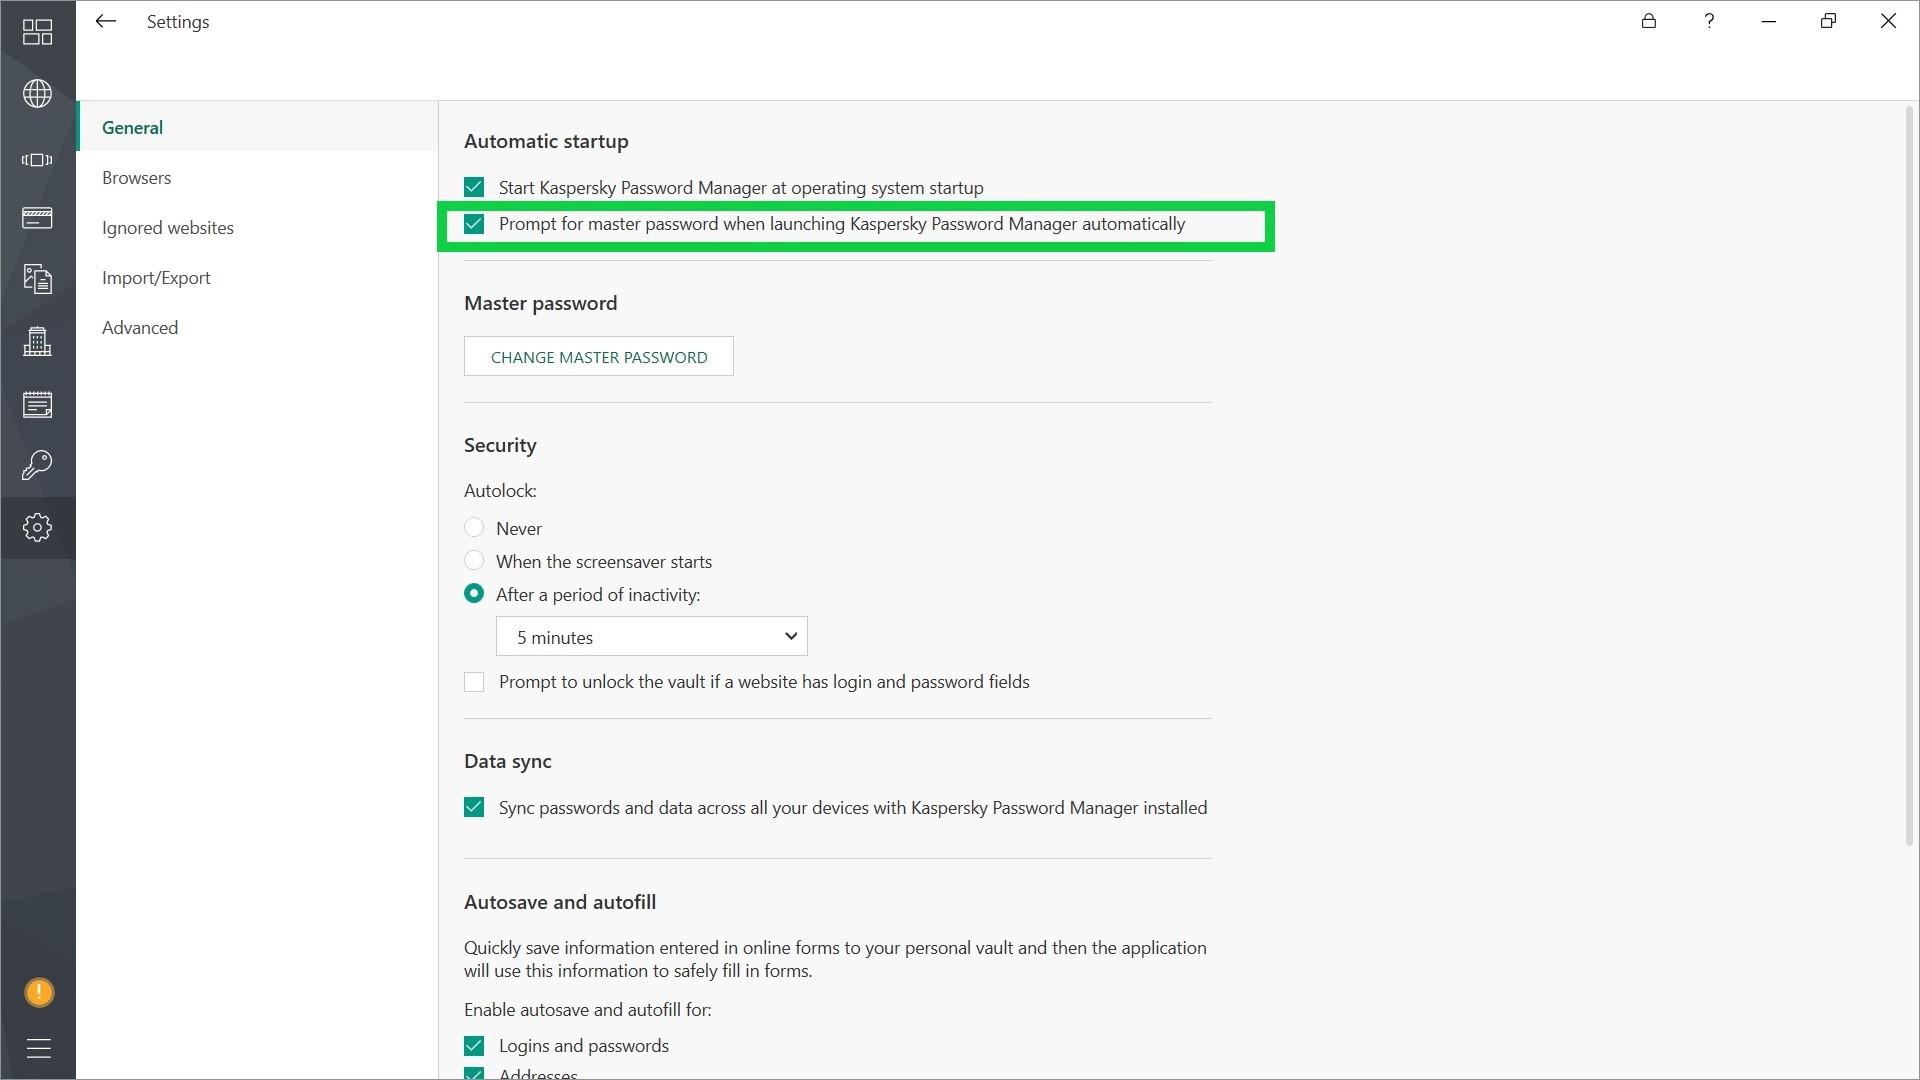Enable Prompt to unlock the vault checkbox
The height and width of the screenshot is (1080, 1920).
click(474, 682)
